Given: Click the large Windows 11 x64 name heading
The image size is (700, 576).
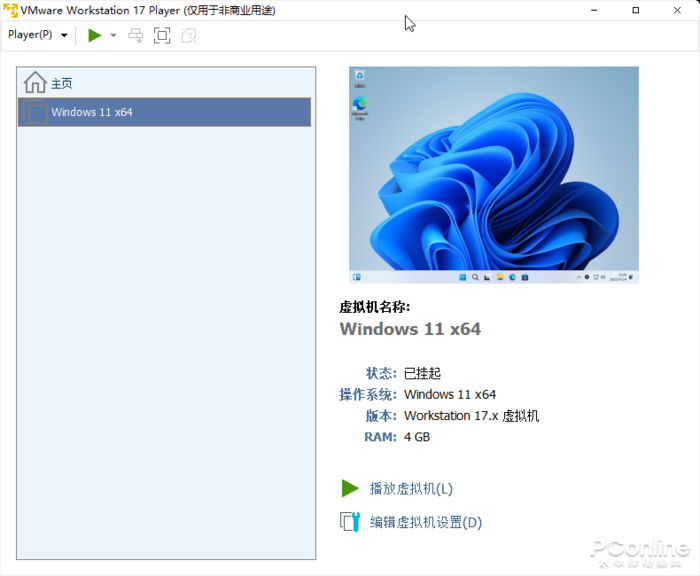Looking at the screenshot, I should [x=410, y=329].
